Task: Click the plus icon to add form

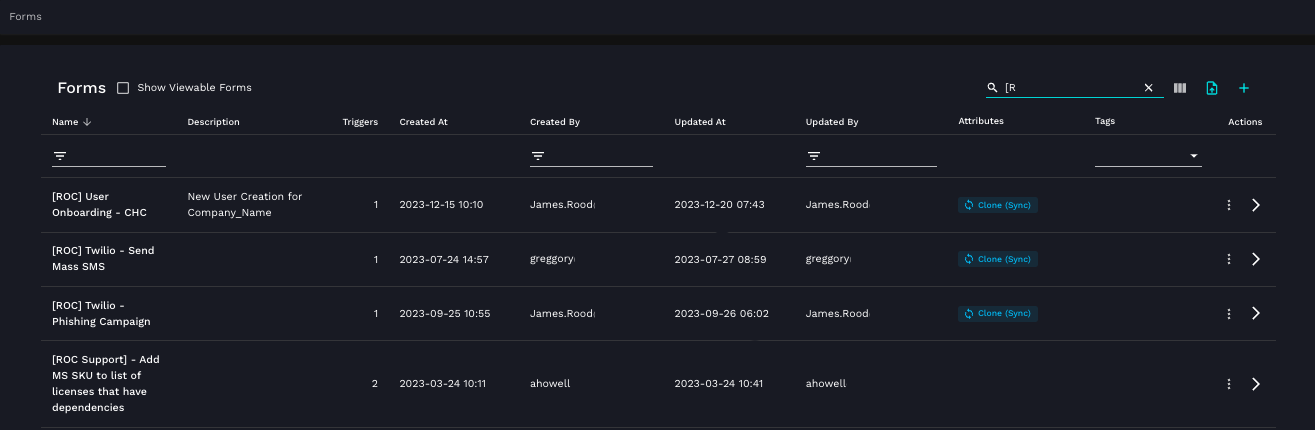Action: pyautogui.click(x=1244, y=88)
